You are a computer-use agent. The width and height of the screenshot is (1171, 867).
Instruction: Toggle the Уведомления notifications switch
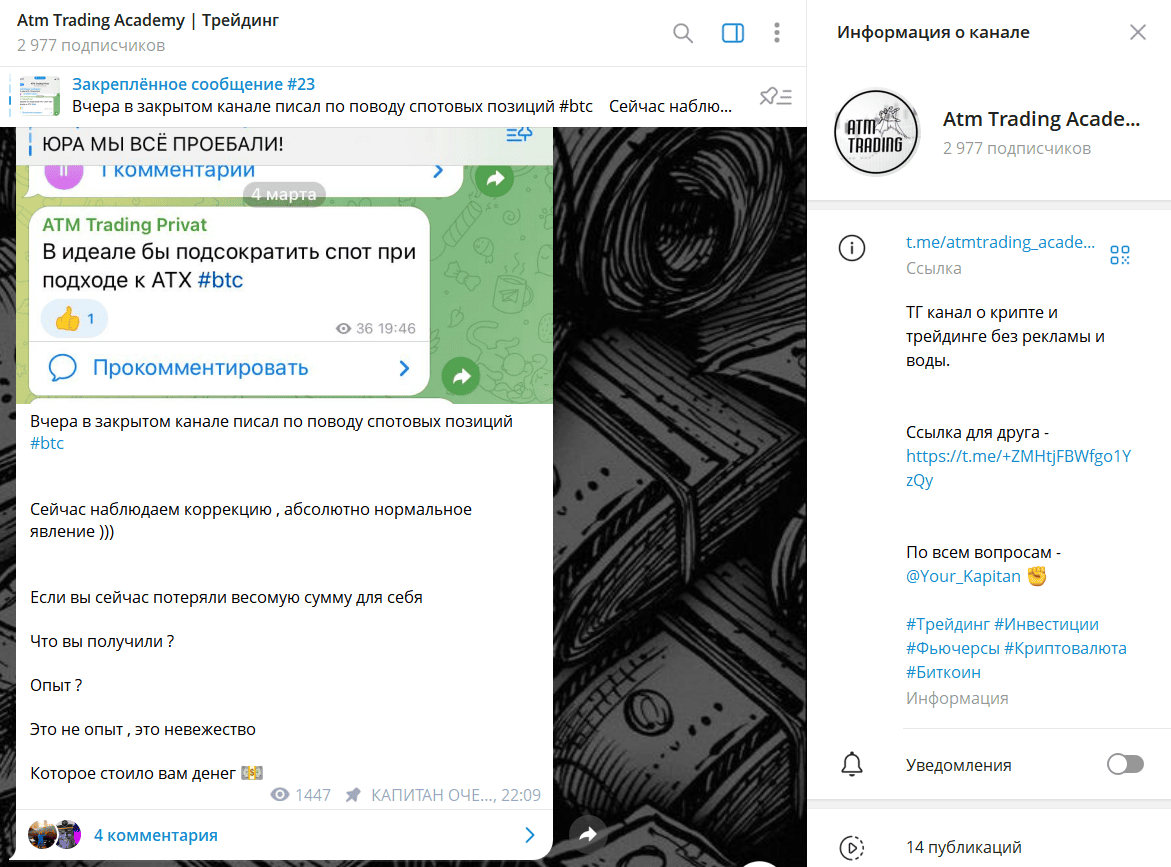1125,765
